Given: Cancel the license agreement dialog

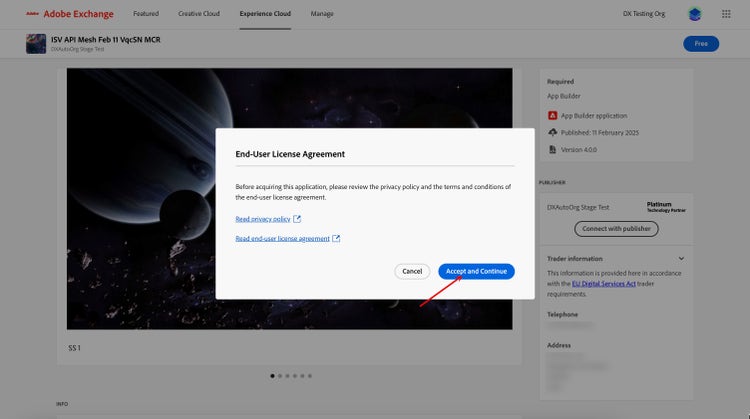Looking at the screenshot, I should click(412, 271).
